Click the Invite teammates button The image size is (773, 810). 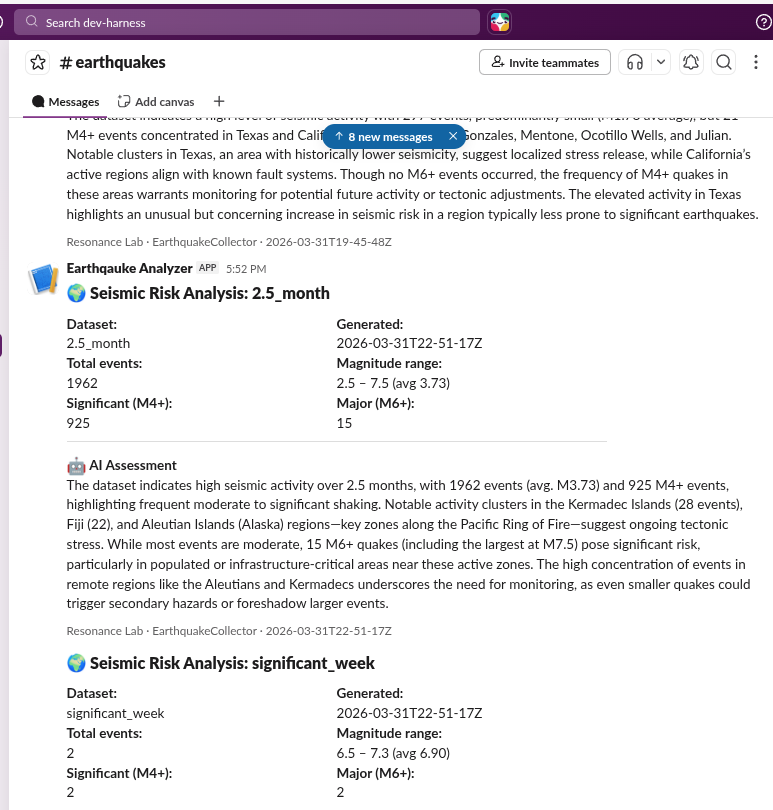coord(545,62)
